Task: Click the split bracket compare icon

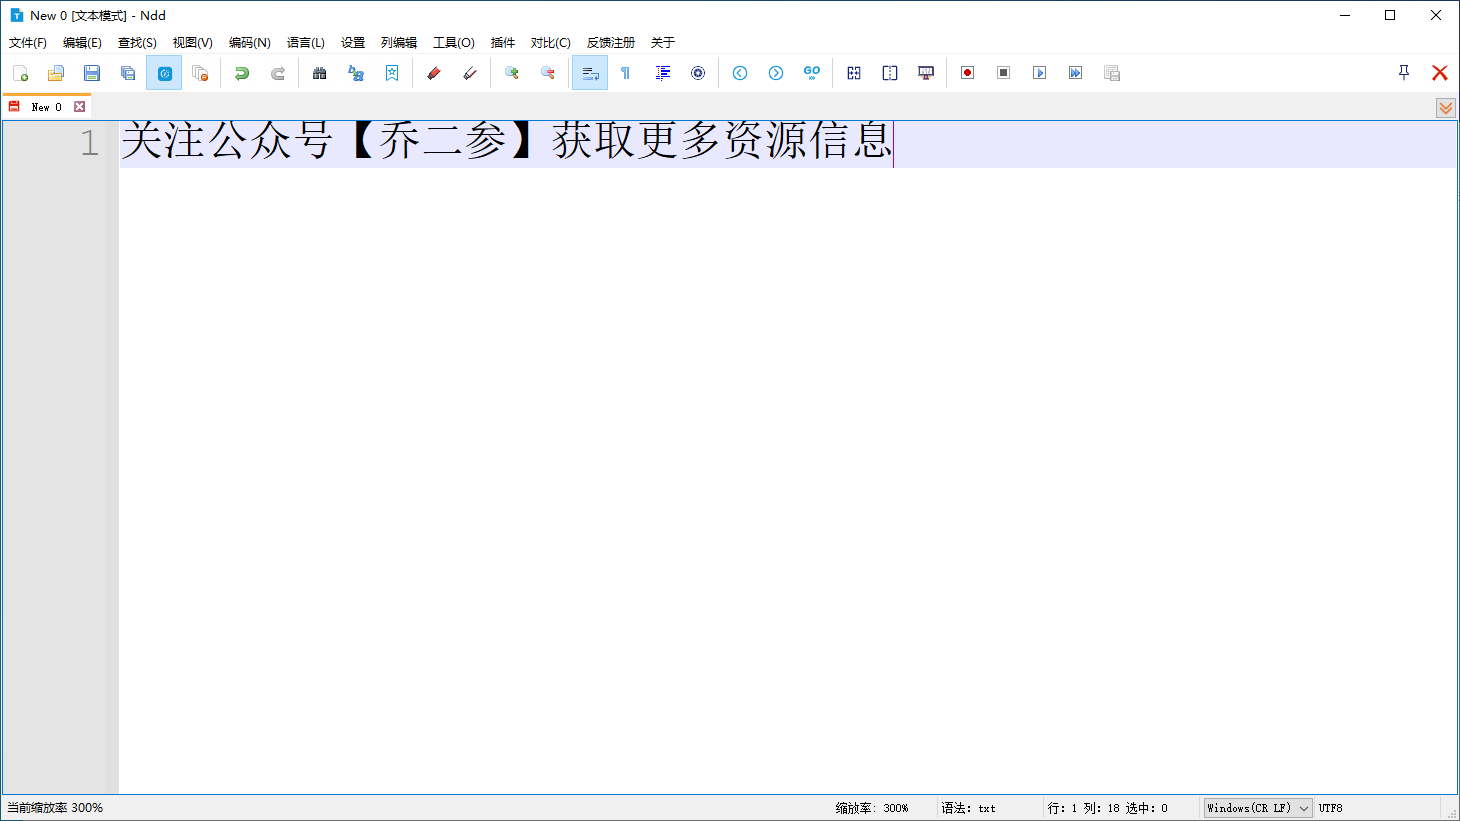Action: (890, 73)
